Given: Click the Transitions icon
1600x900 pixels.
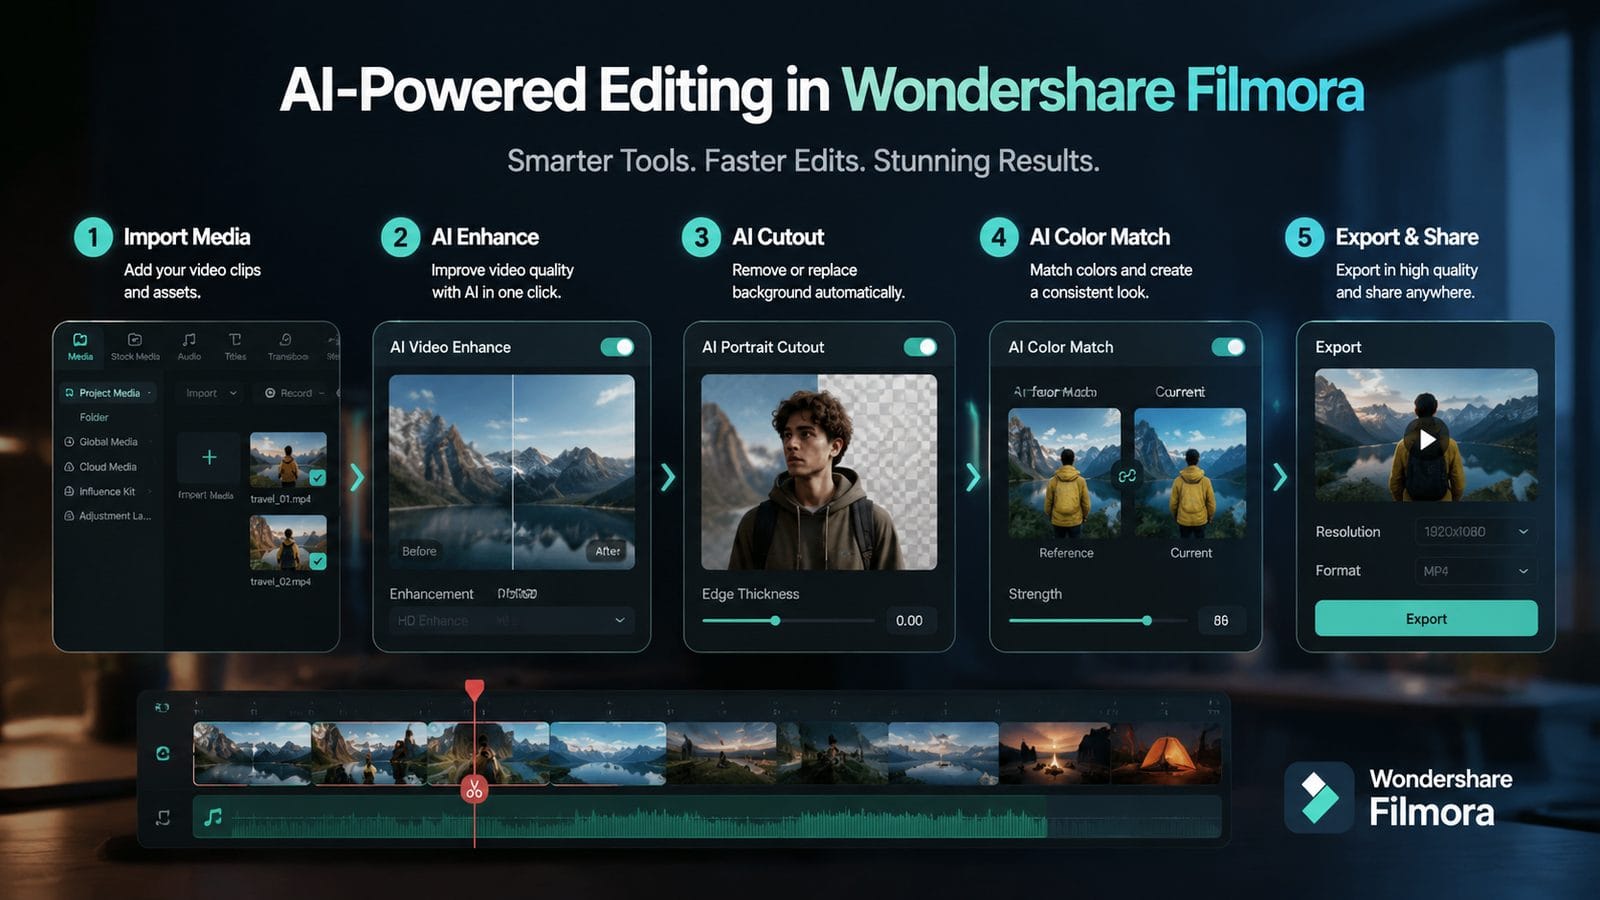Looking at the screenshot, I should [286, 340].
